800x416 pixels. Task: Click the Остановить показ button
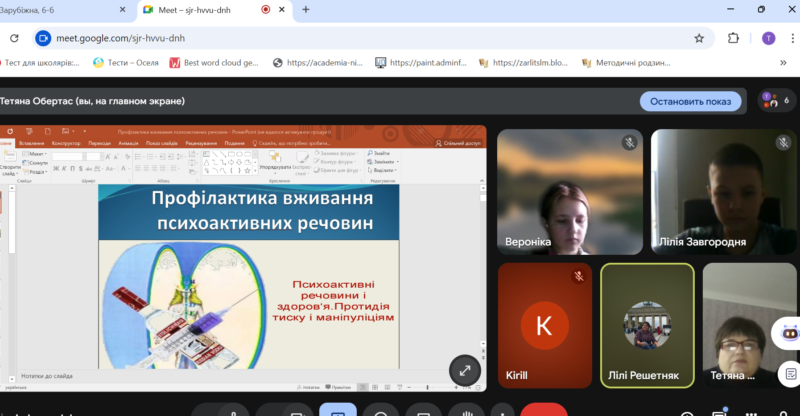(x=691, y=101)
